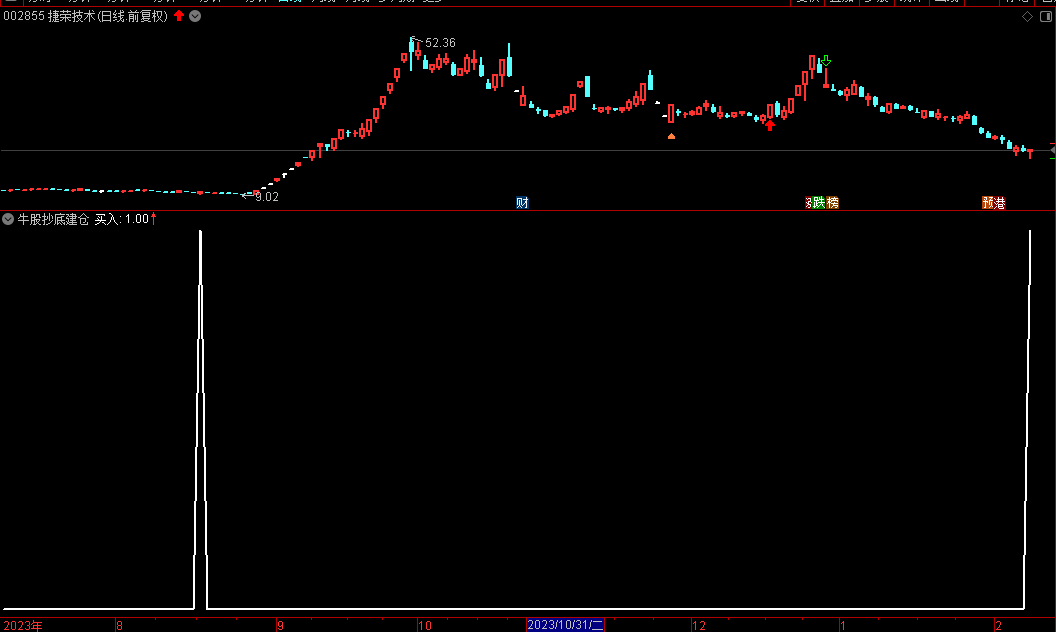Viewport: 1056px width, 632px height.
Task: Click the 牛股抄底建仓 indicator name
Action: tap(53, 219)
